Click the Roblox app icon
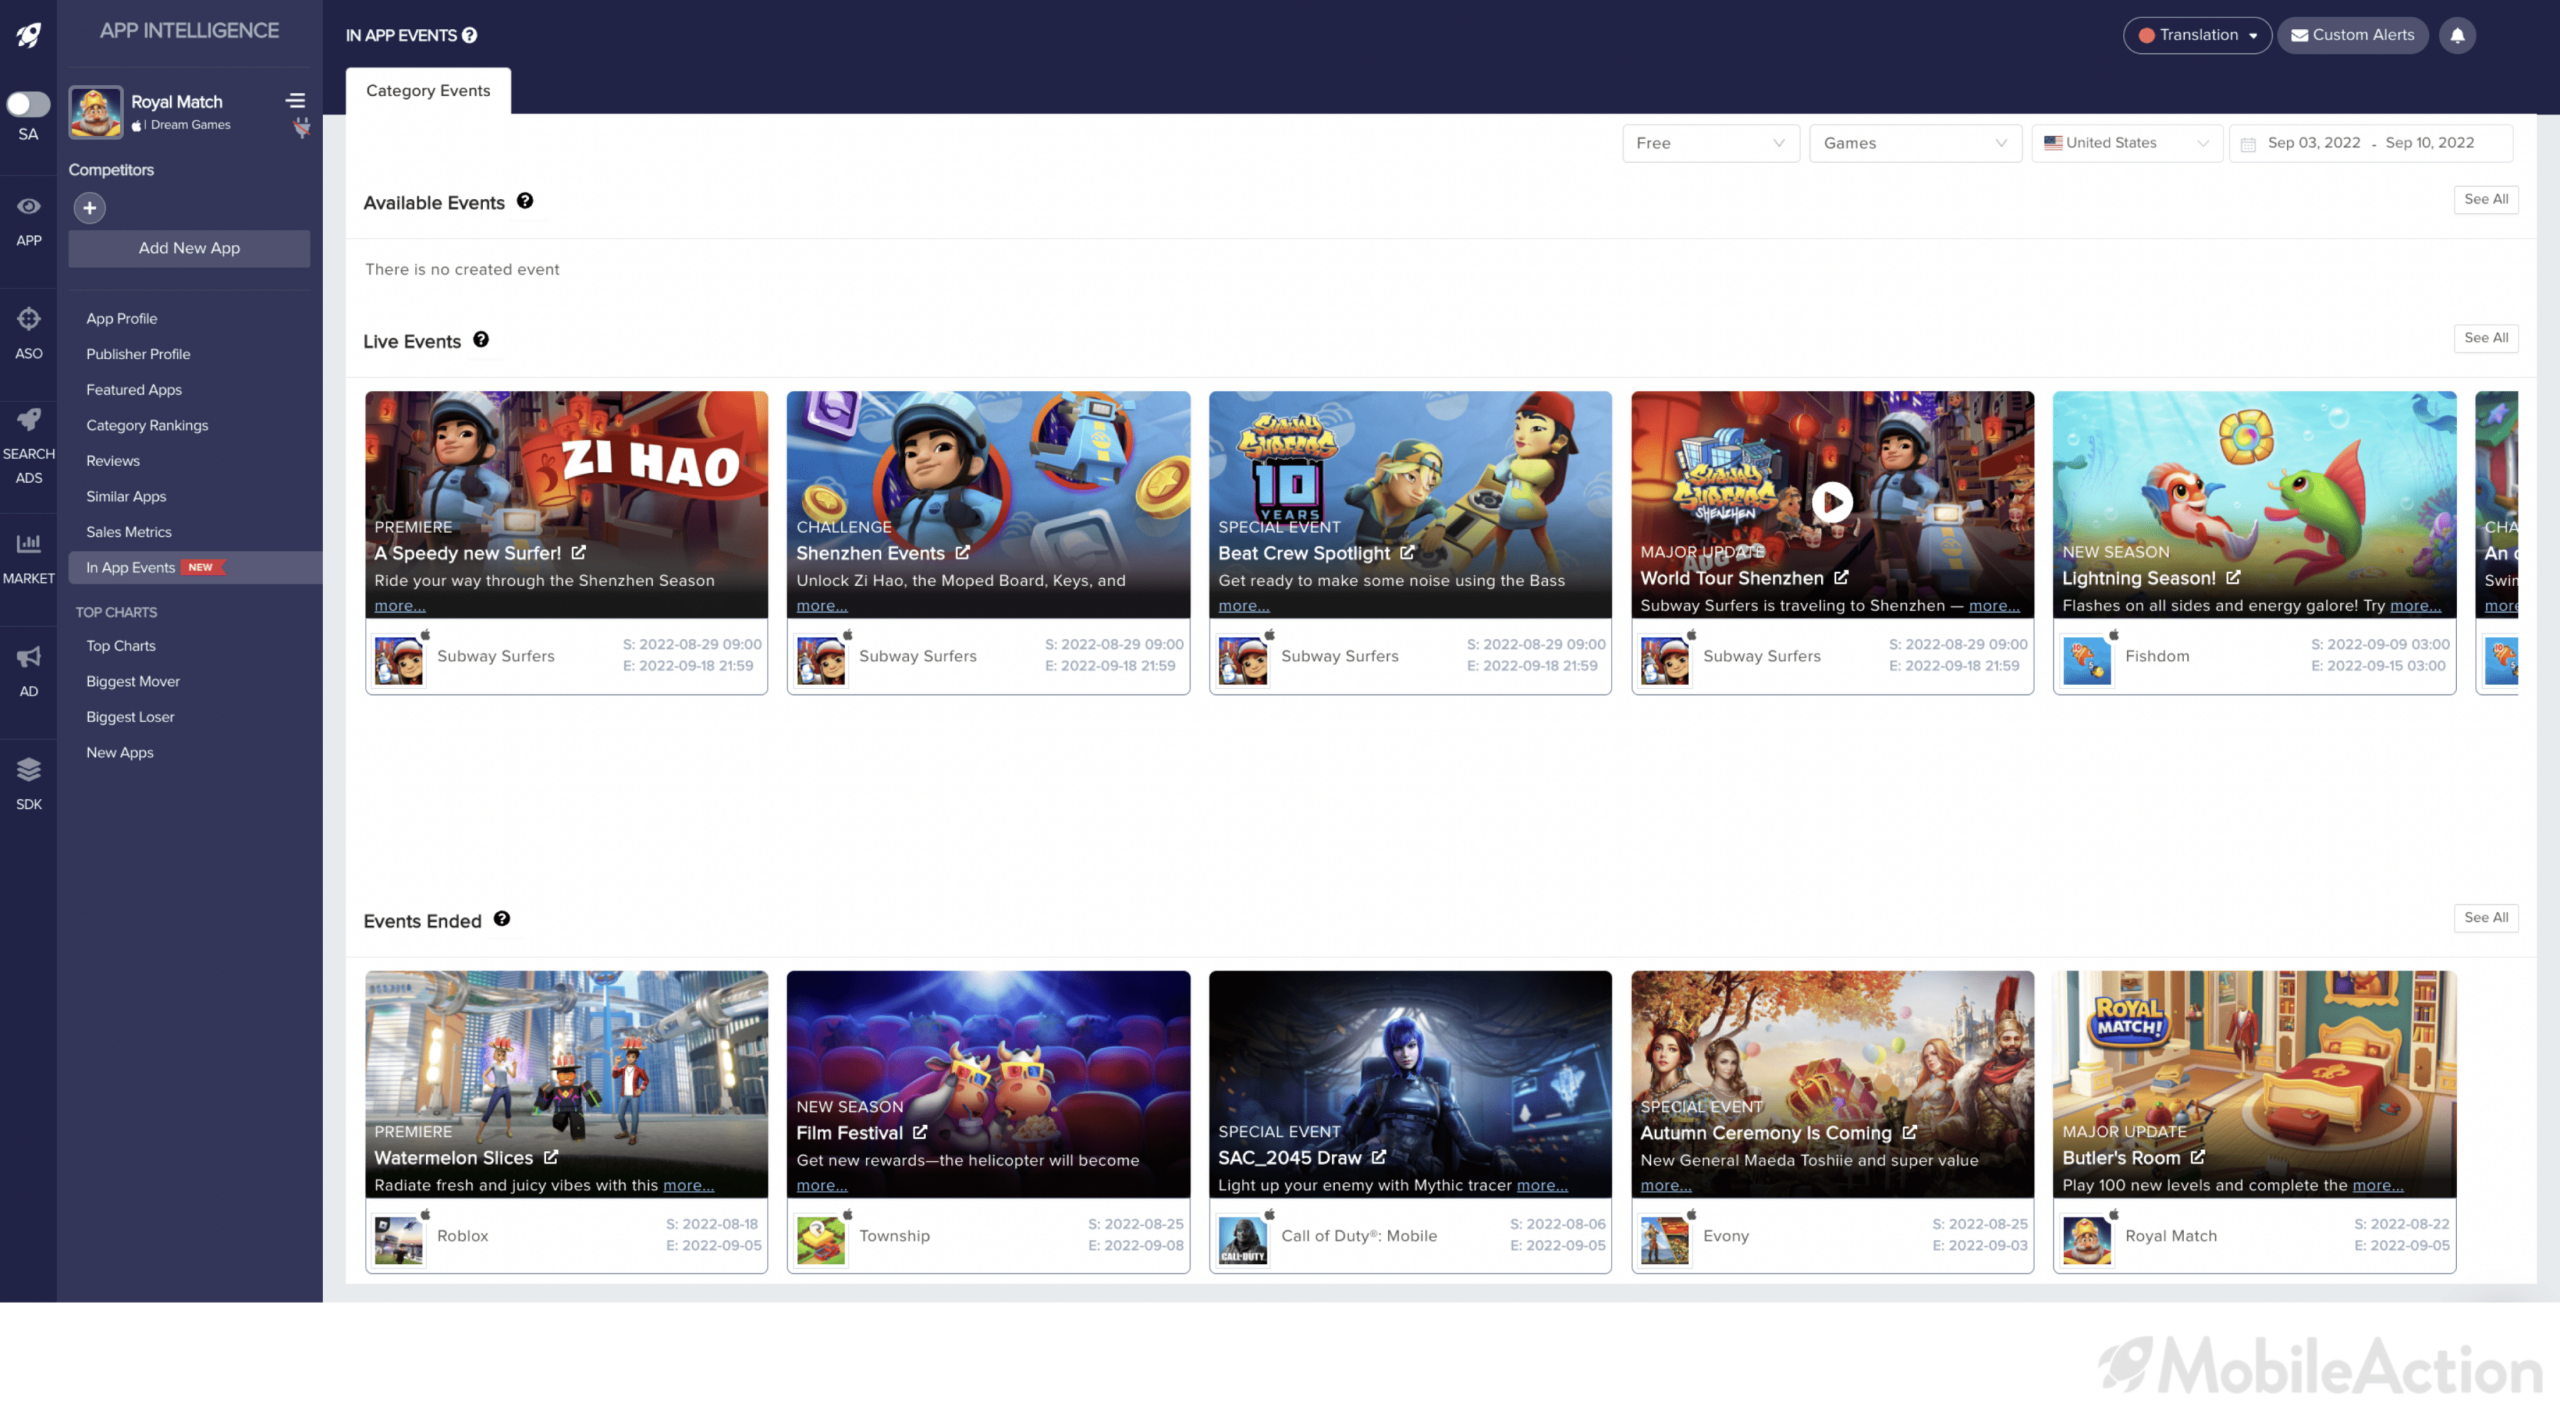Viewport: 2560px width, 1420px height. click(x=398, y=1240)
